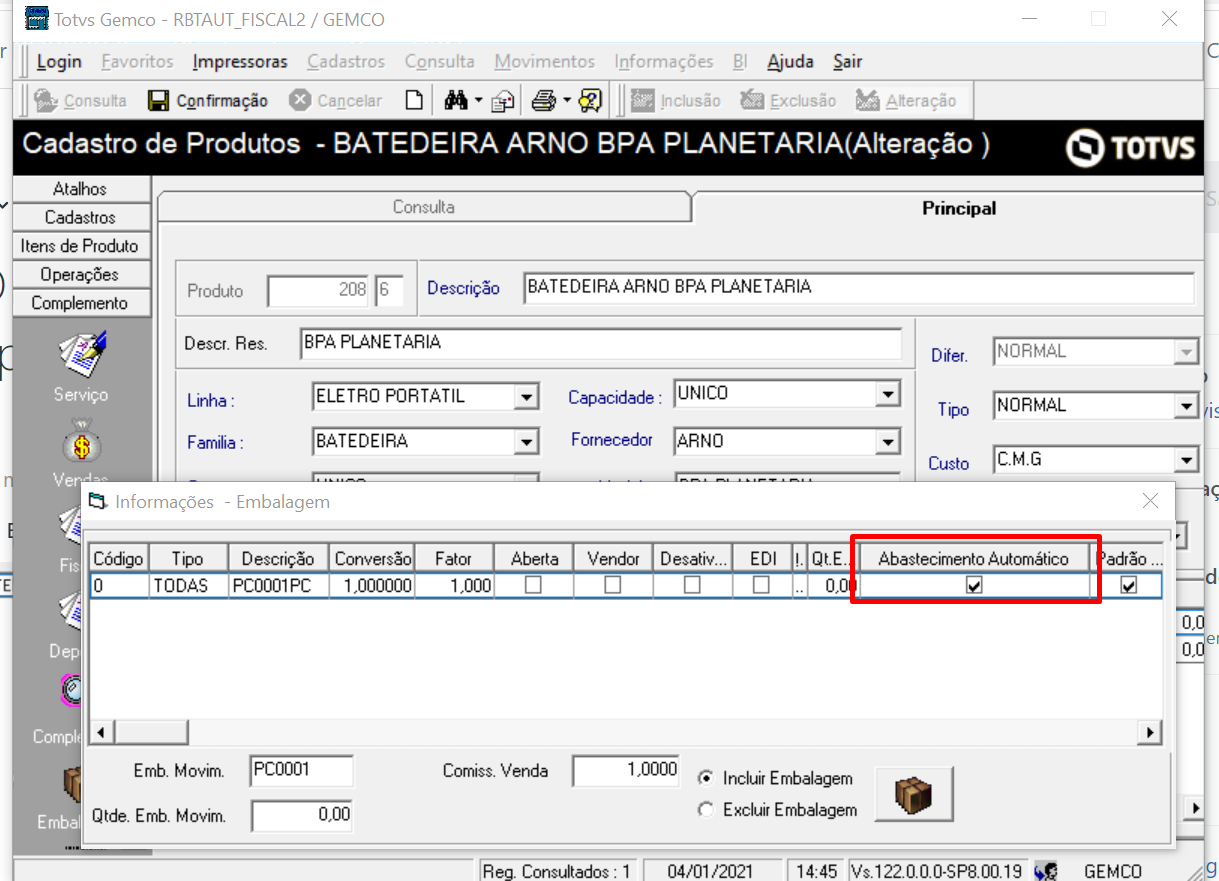Click the Complemento sidebar button
Screen dimensions: 1219x881
tap(80, 302)
